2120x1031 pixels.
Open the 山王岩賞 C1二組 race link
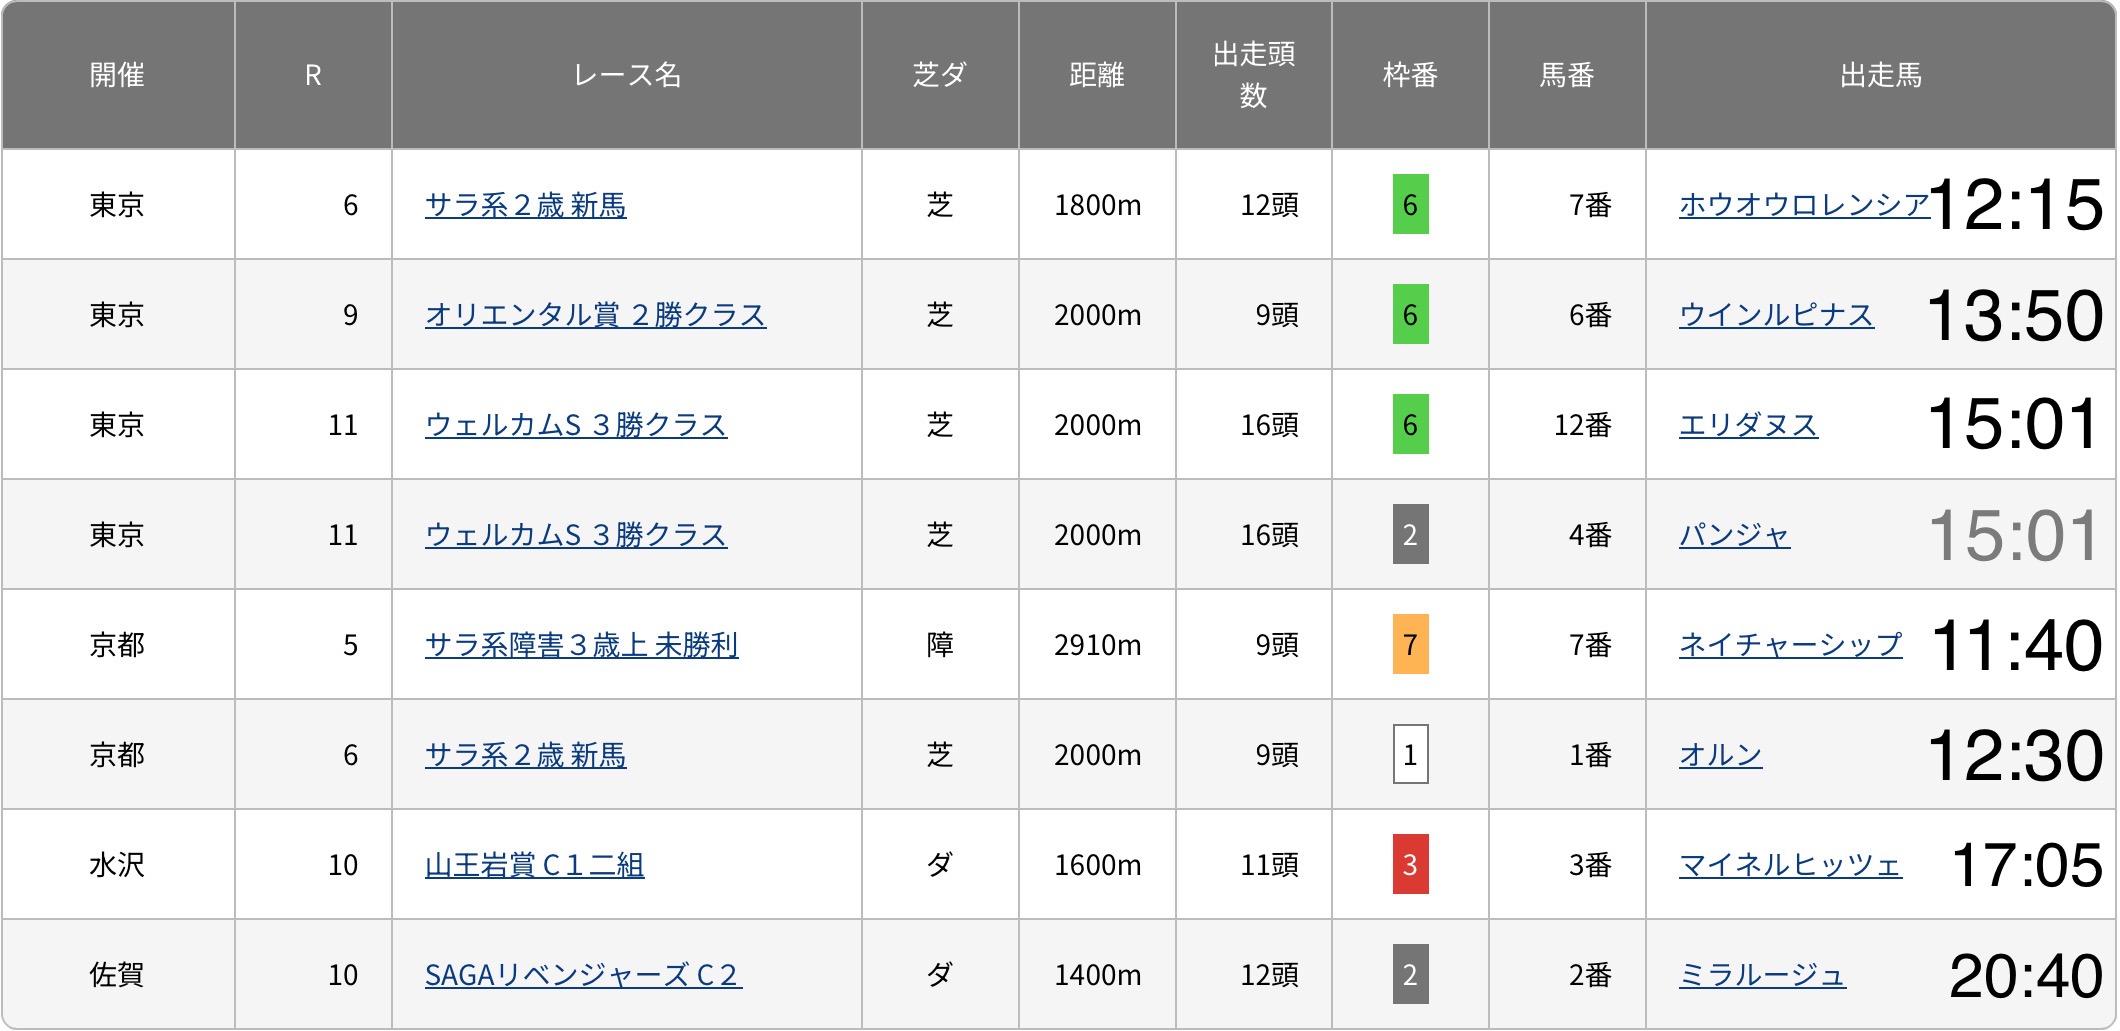pyautogui.click(x=534, y=865)
